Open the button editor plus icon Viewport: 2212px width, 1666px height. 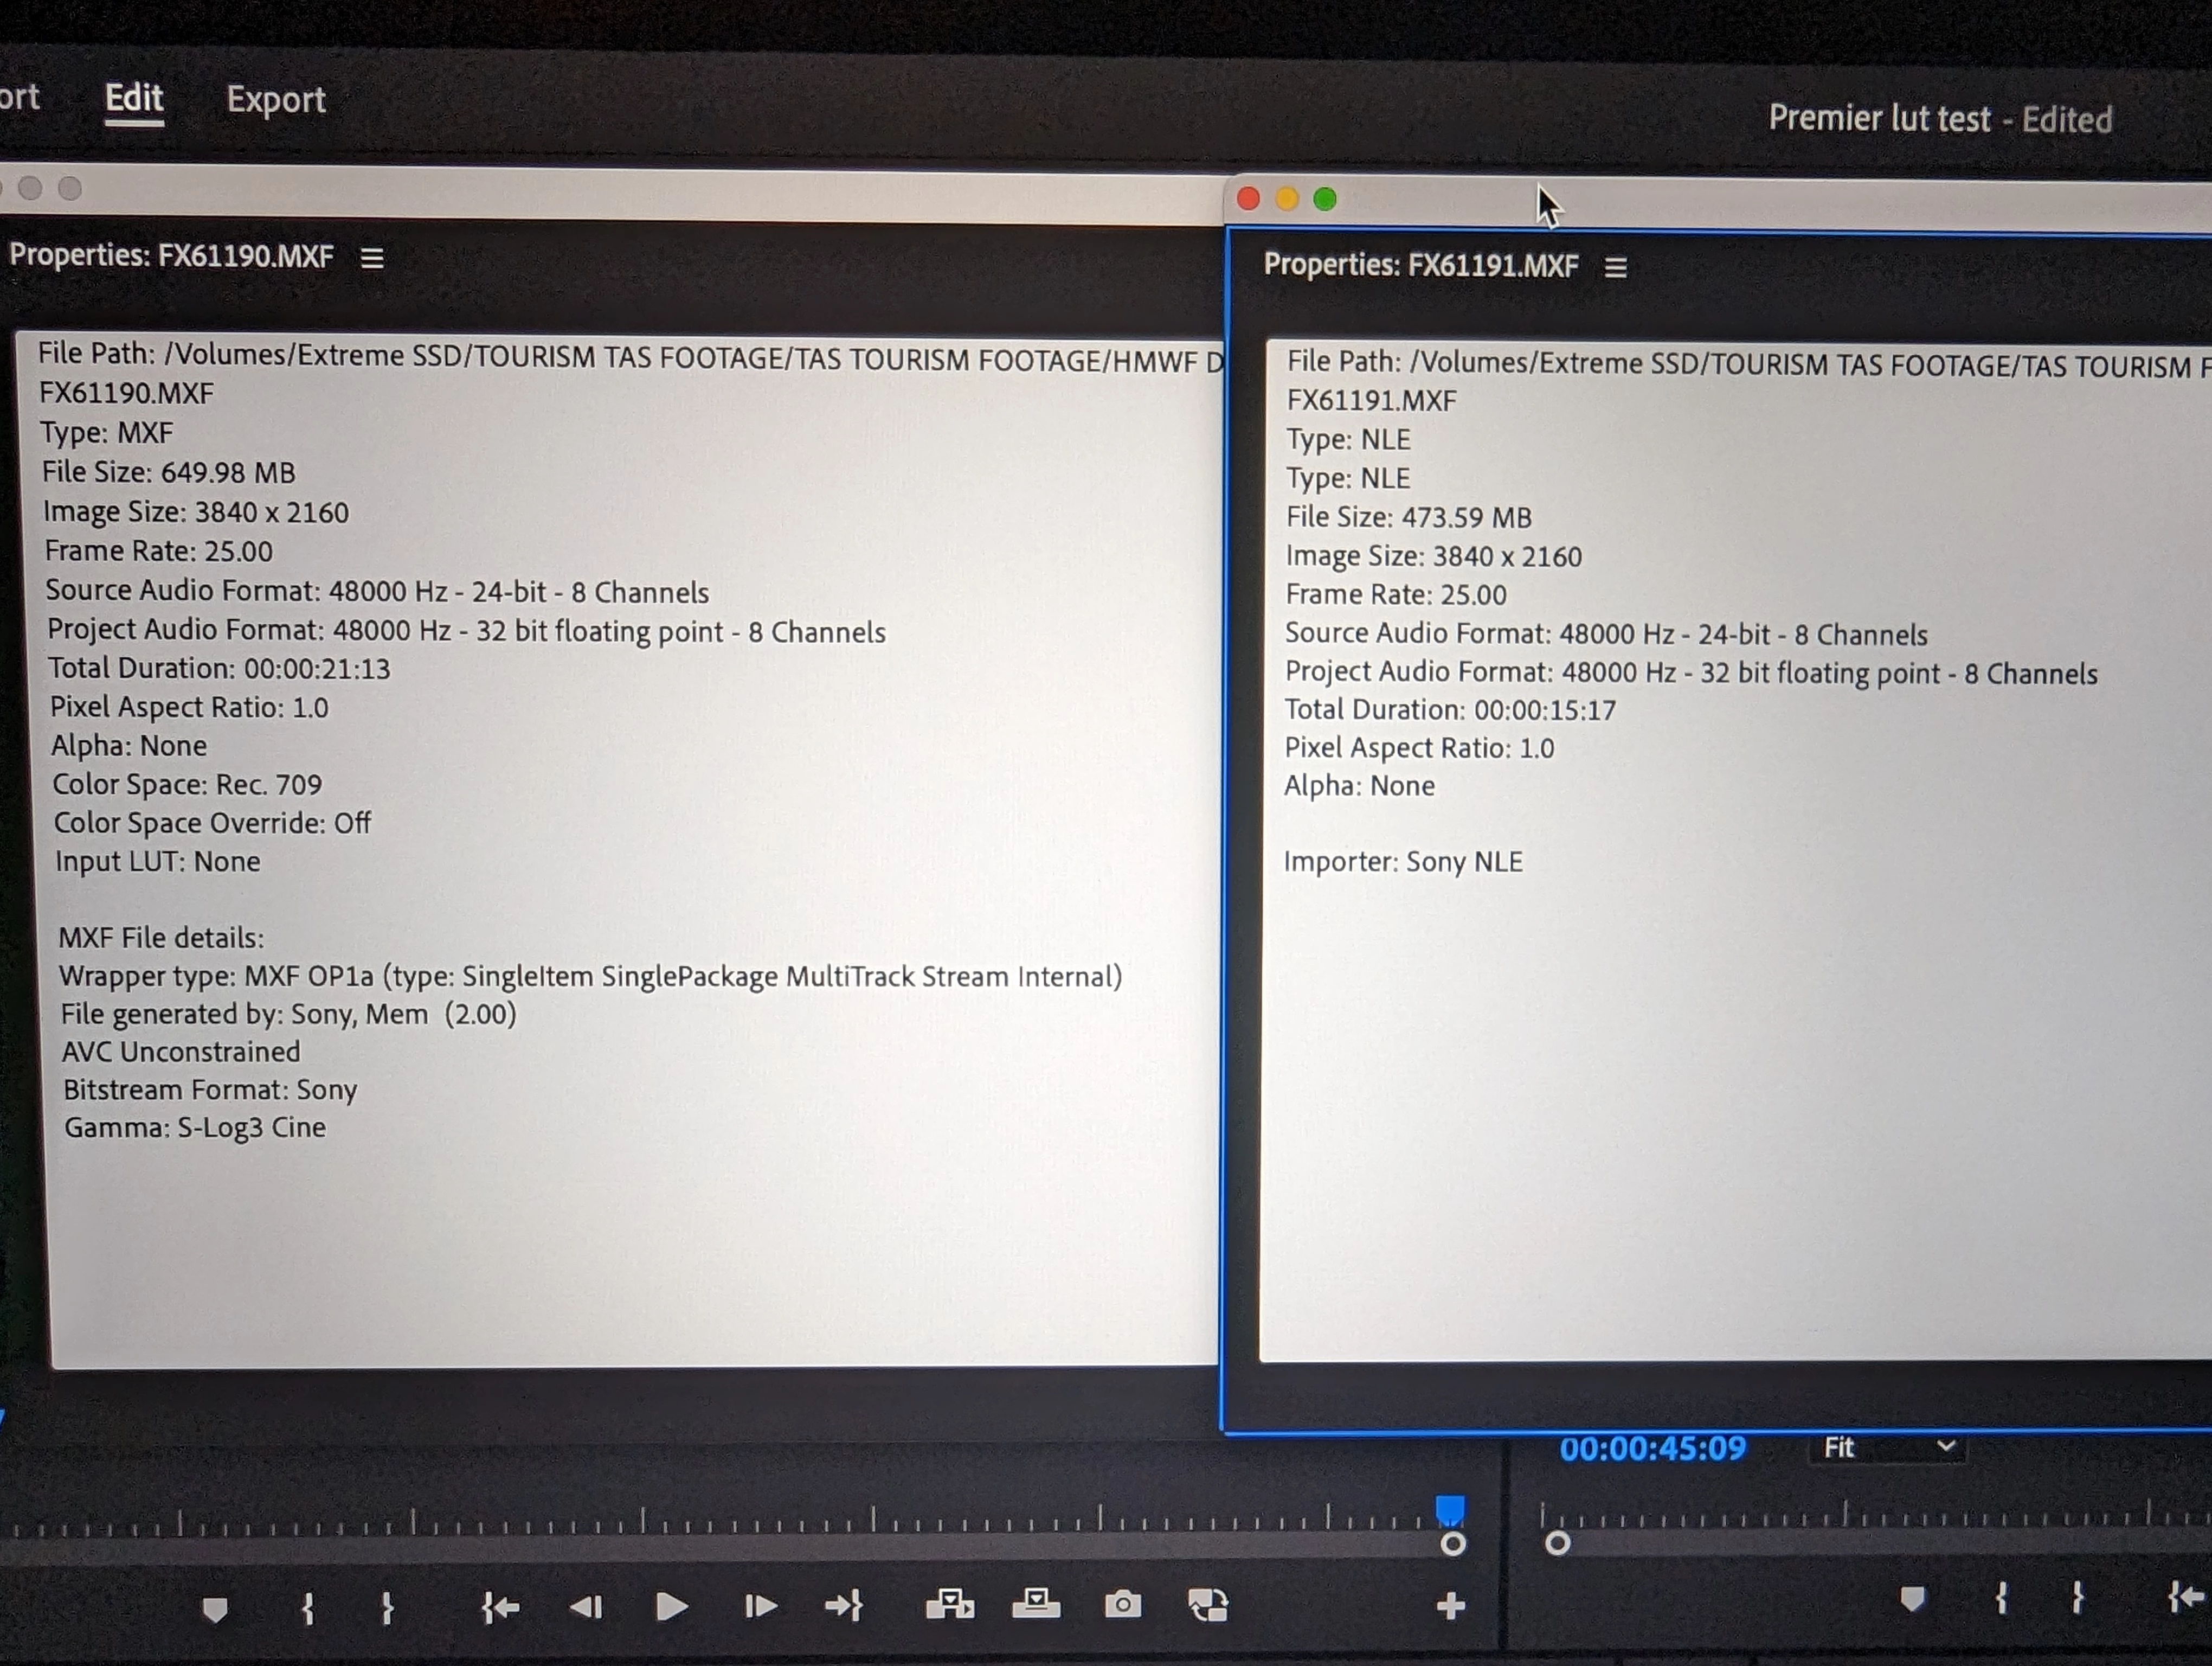coord(1451,1606)
